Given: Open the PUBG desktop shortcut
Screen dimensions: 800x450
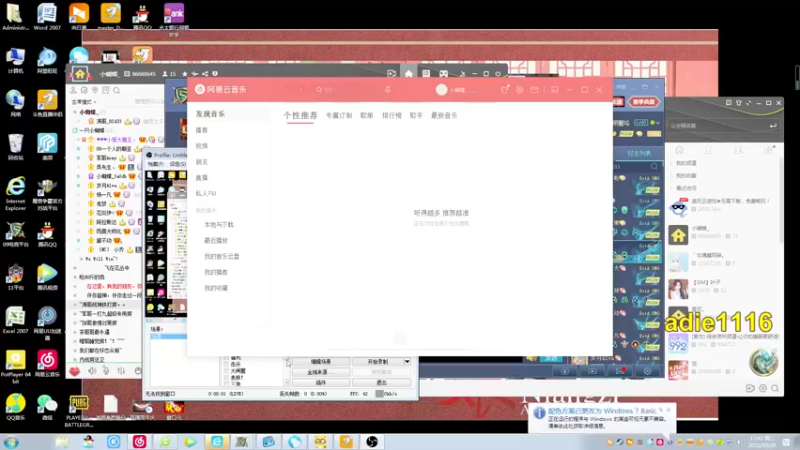Looking at the screenshot, I should point(79,411).
